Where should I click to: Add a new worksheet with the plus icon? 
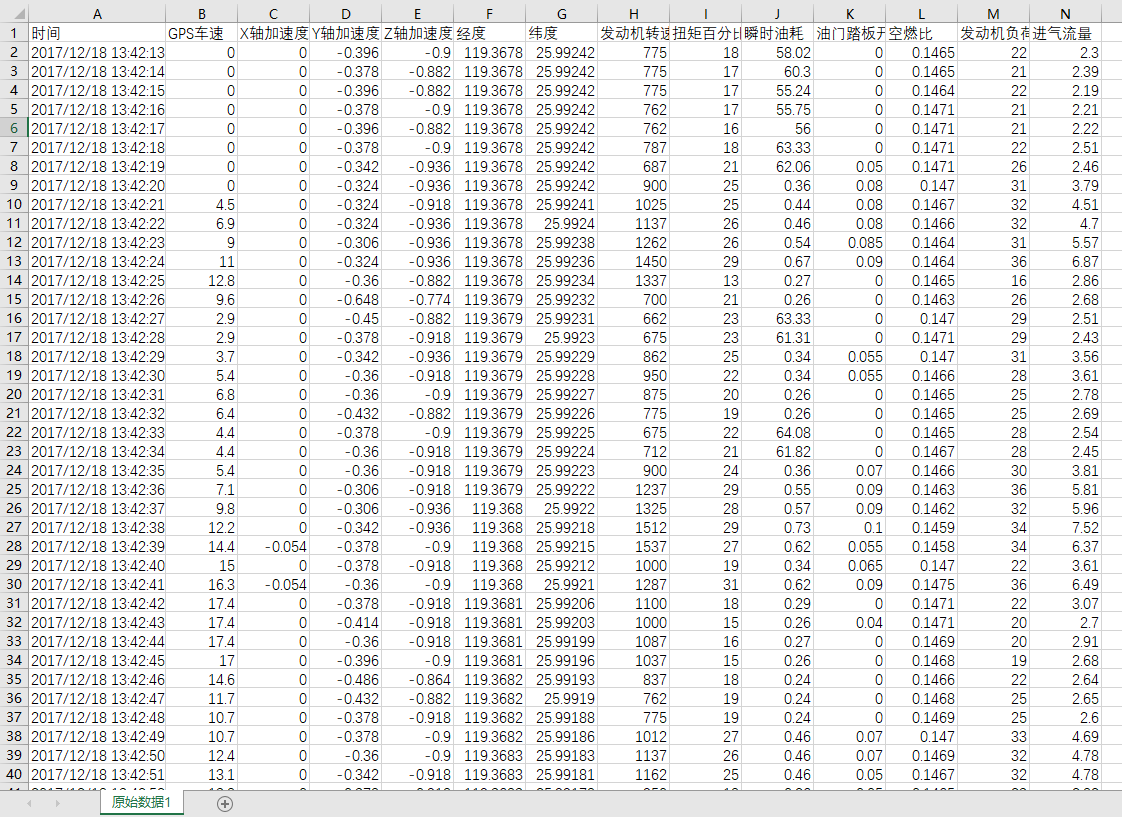pyautogui.click(x=225, y=802)
